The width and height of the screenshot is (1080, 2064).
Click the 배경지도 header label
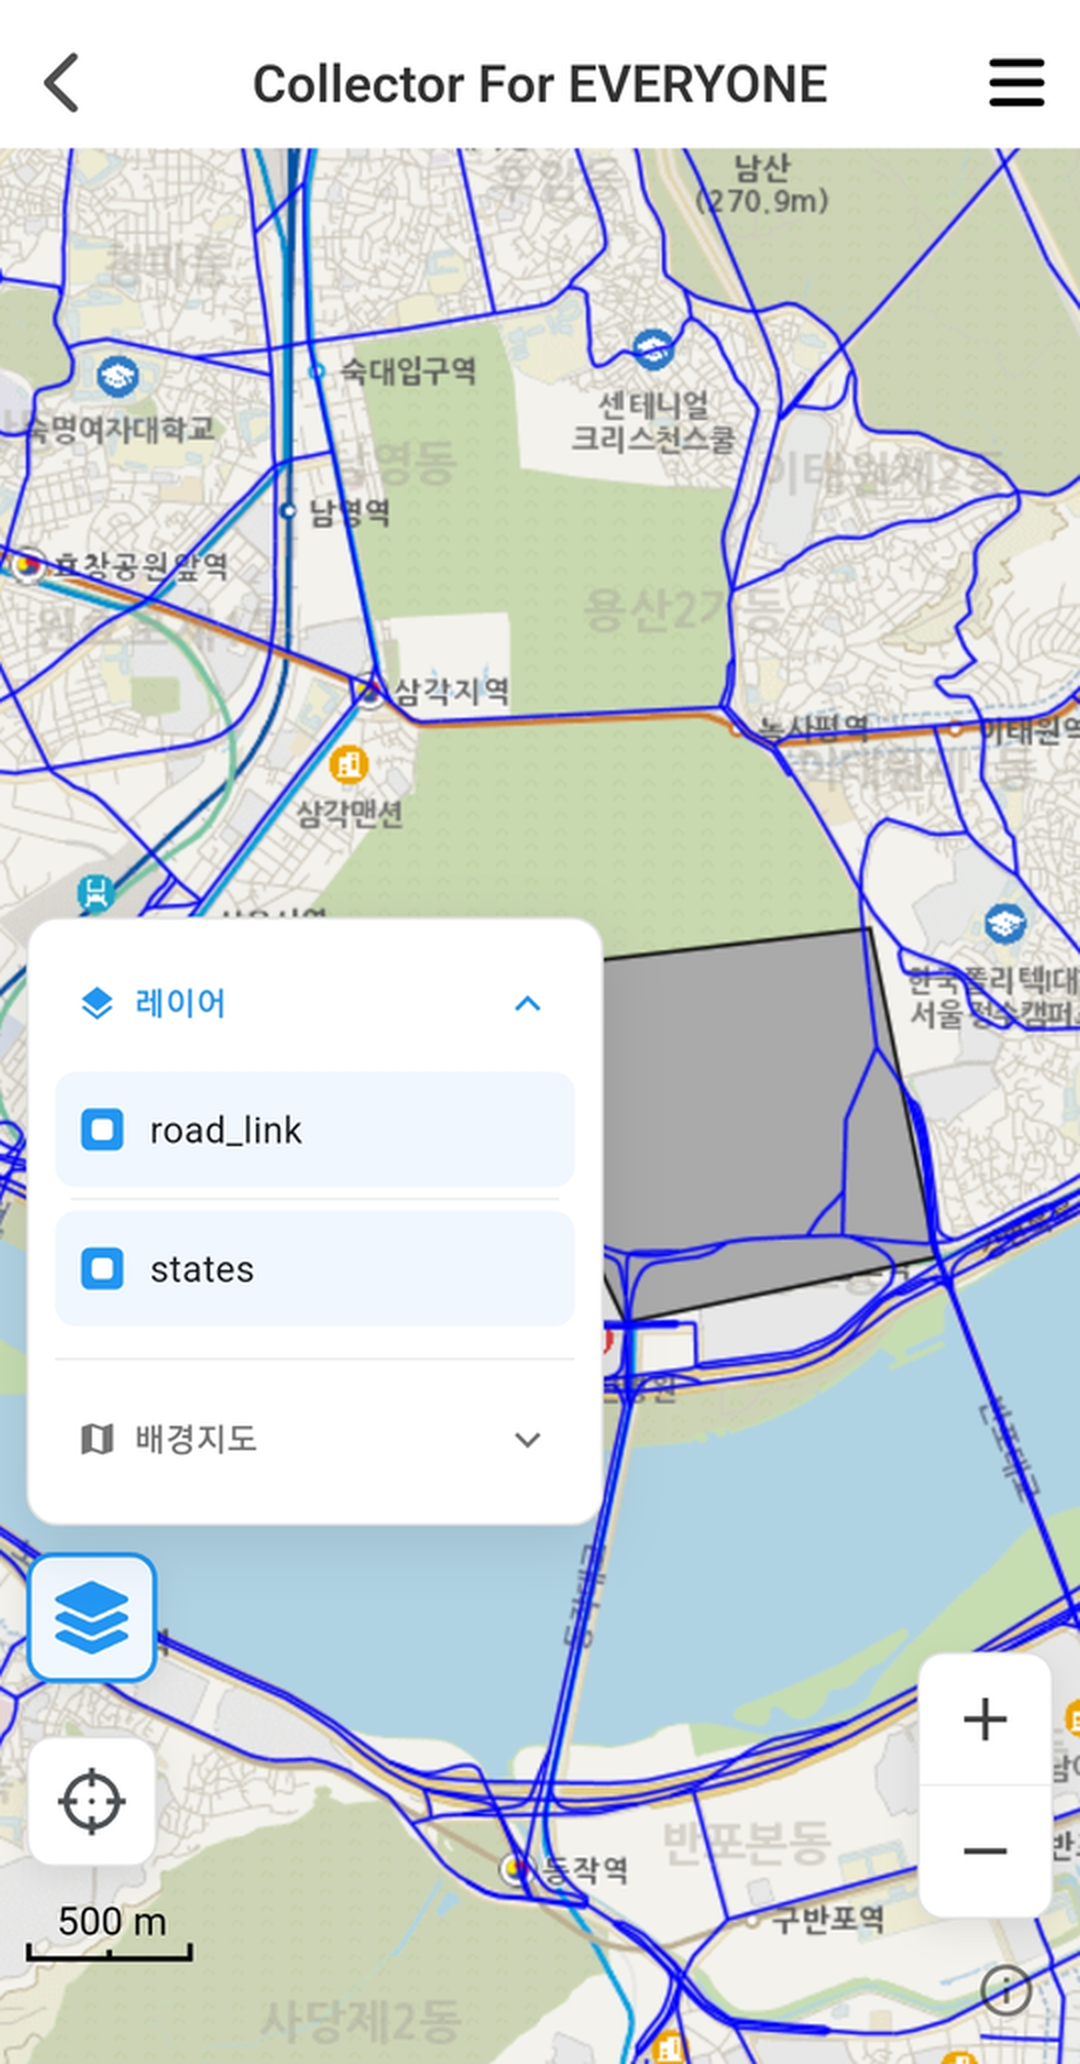coord(196,1440)
